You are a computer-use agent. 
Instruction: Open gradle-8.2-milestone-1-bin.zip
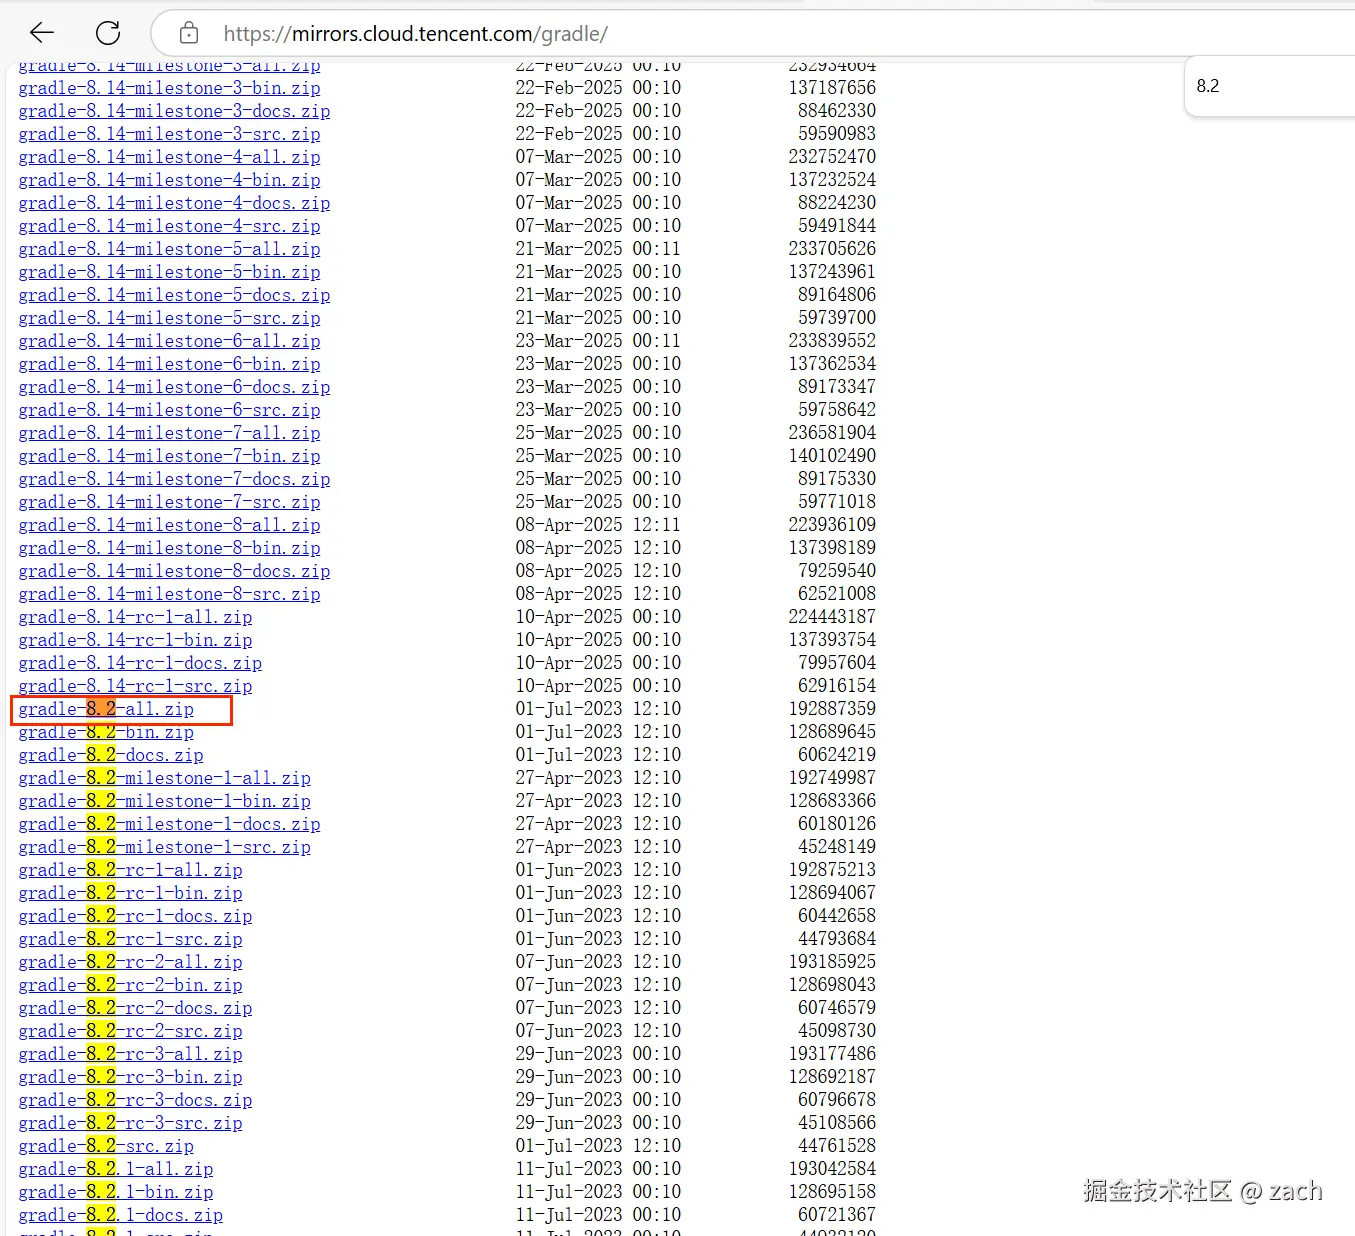(165, 801)
